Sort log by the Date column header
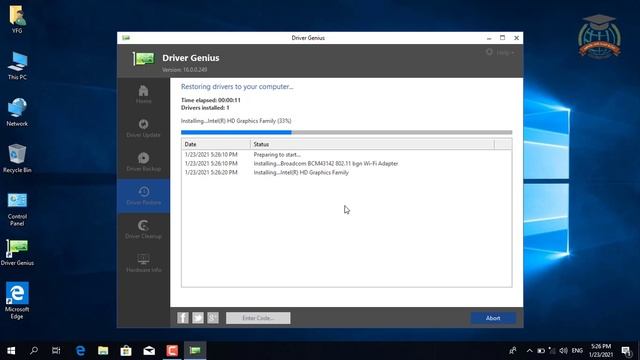Image resolution: width=640 pixels, height=360 pixels. point(216,144)
